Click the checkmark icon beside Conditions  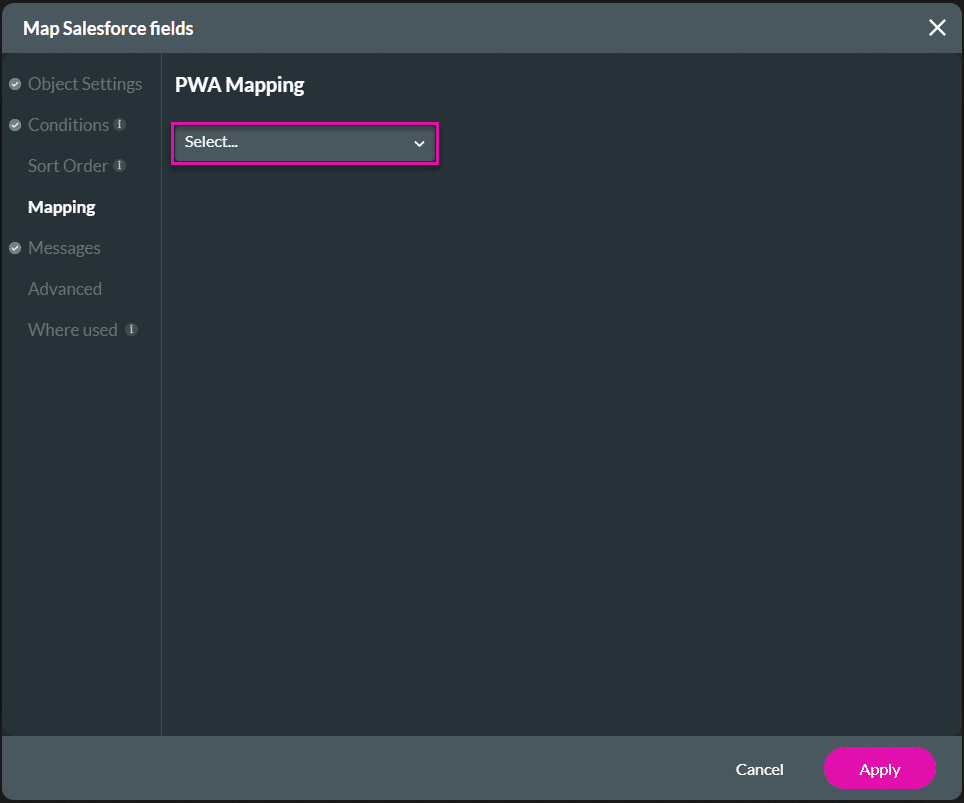click(14, 125)
